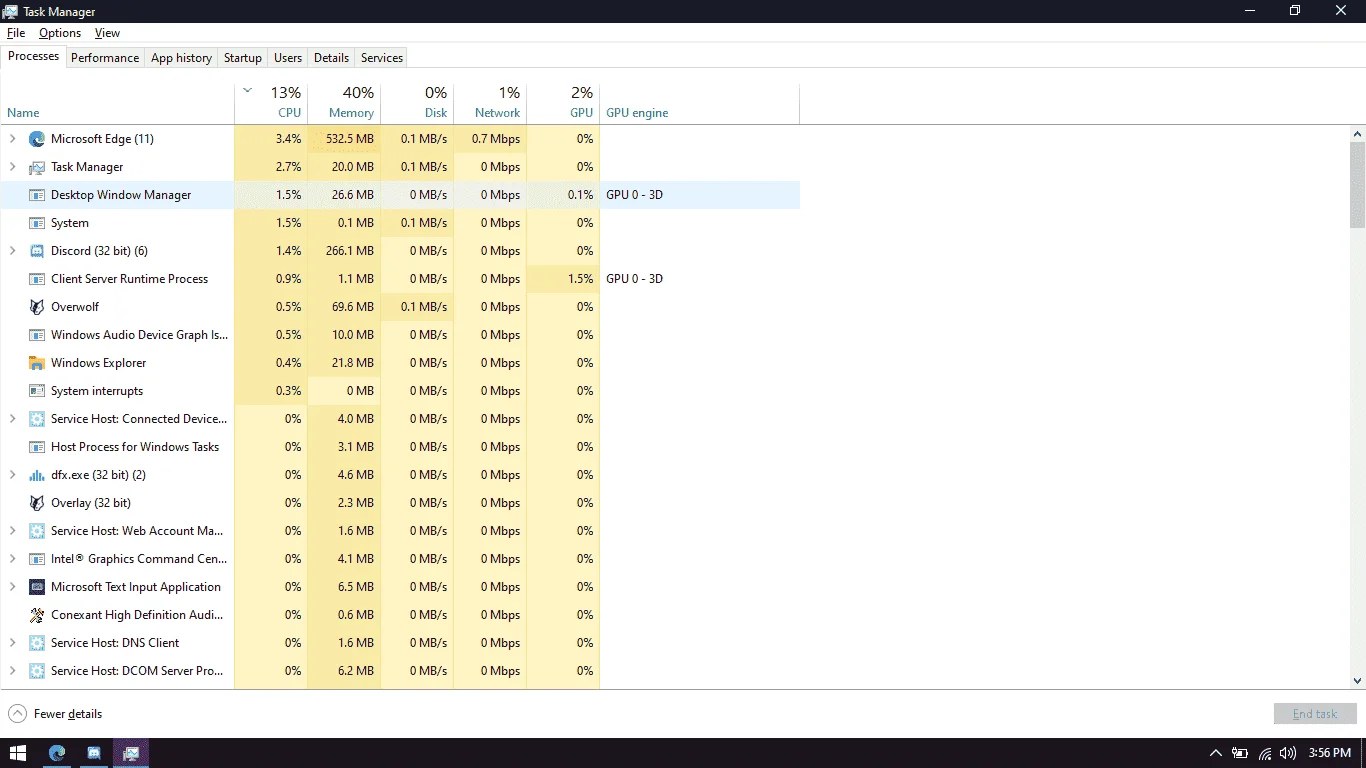Click the Host Process for Windows Tasks icon
This screenshot has width=1366, height=768.
coord(37,447)
